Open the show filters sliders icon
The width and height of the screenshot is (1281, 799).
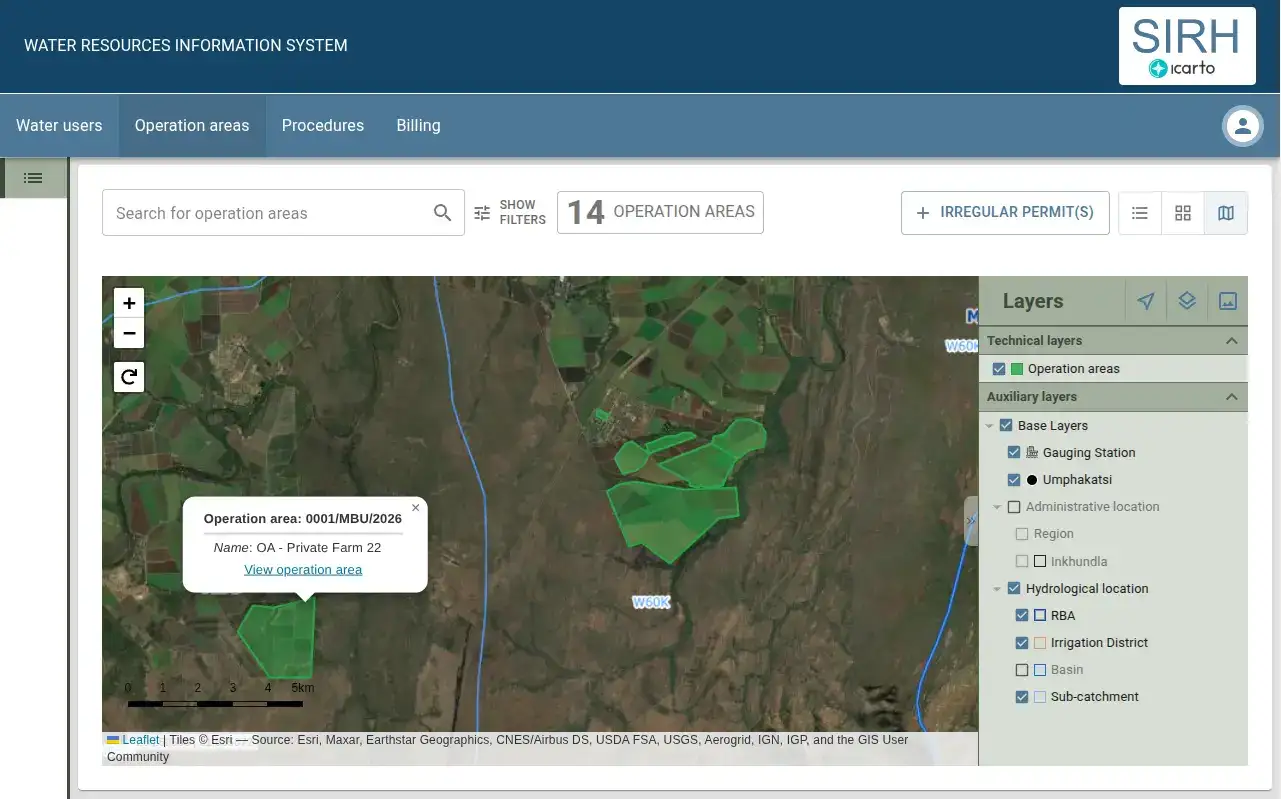coord(482,213)
